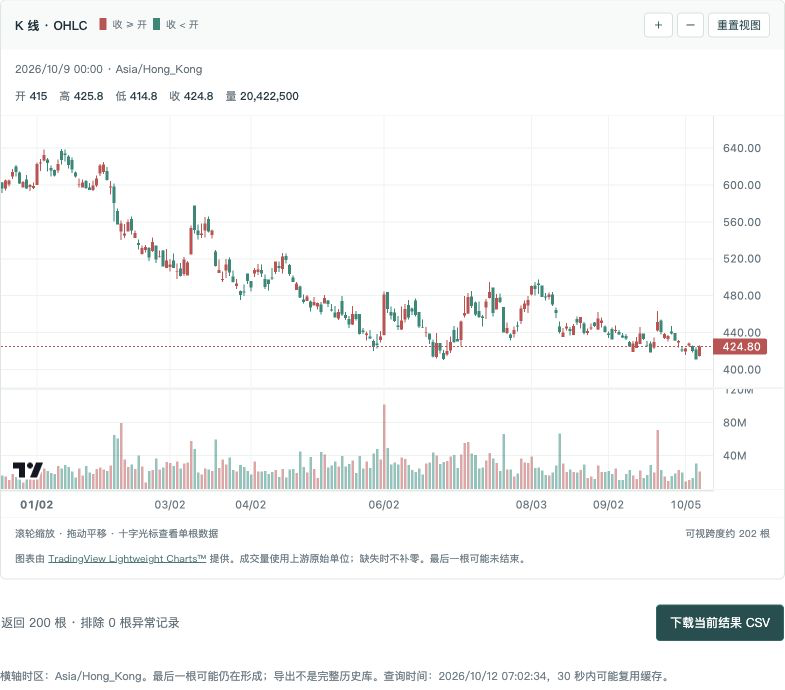Zoom out with the minus button

pyautogui.click(x=690, y=25)
